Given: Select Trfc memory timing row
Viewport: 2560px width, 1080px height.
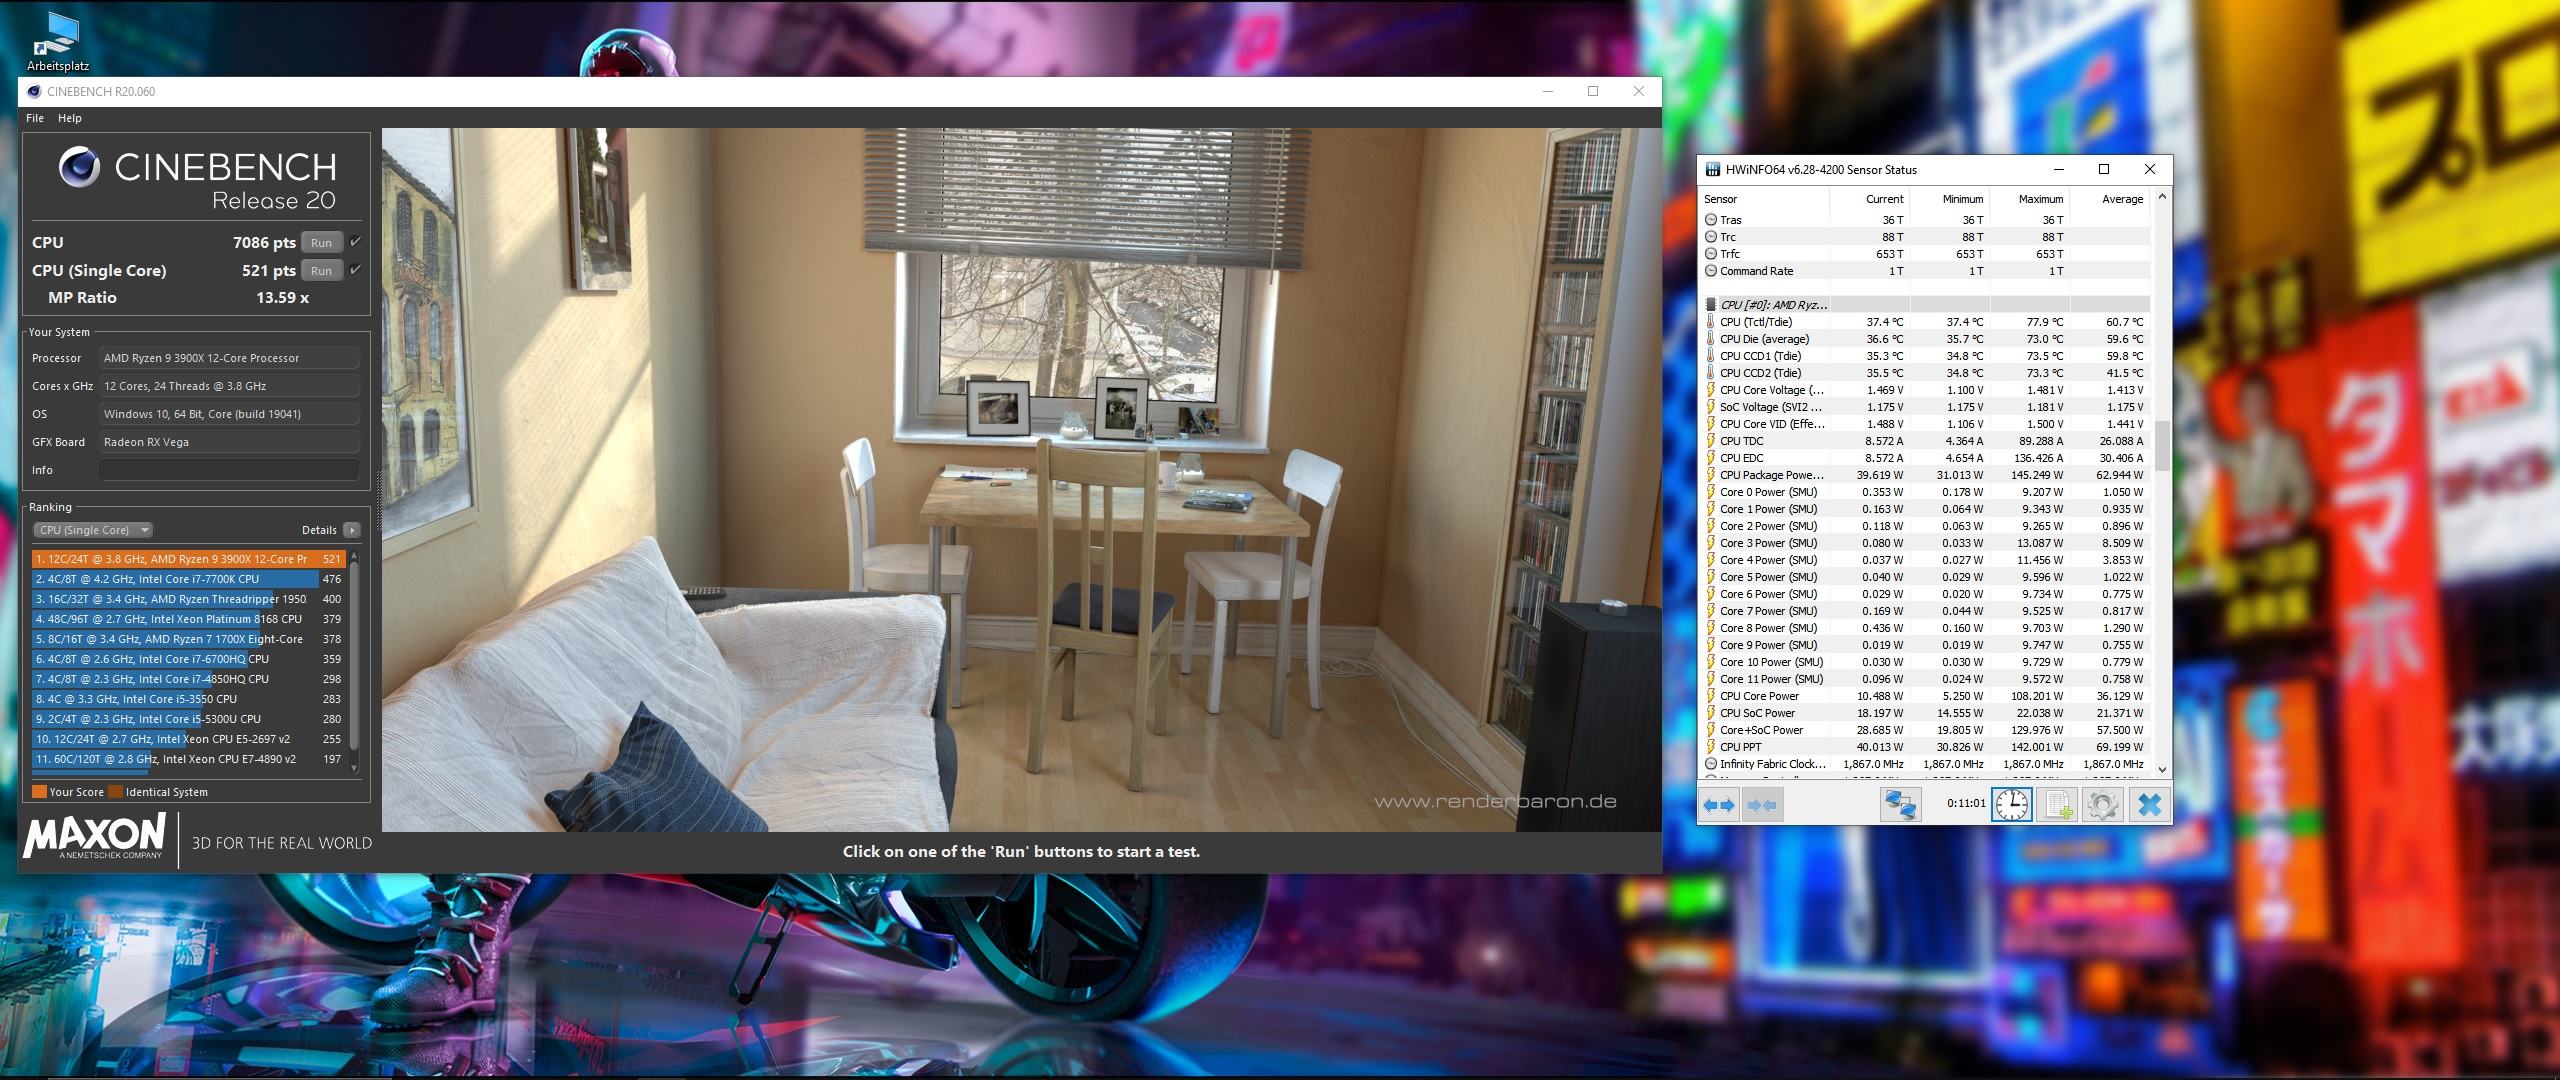Looking at the screenshot, I should coord(1925,254).
